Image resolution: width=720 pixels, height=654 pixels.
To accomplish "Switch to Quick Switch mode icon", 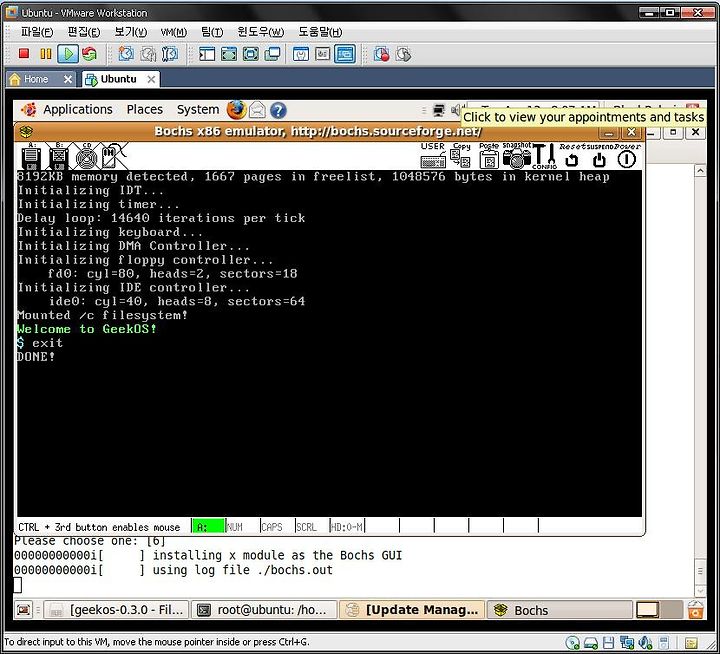I will [x=229, y=54].
